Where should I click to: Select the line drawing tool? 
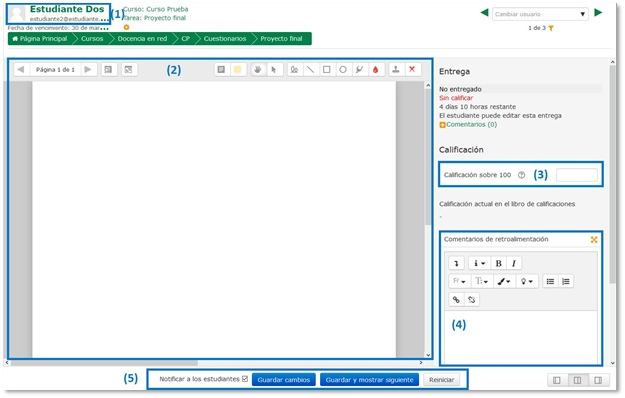coord(310,70)
